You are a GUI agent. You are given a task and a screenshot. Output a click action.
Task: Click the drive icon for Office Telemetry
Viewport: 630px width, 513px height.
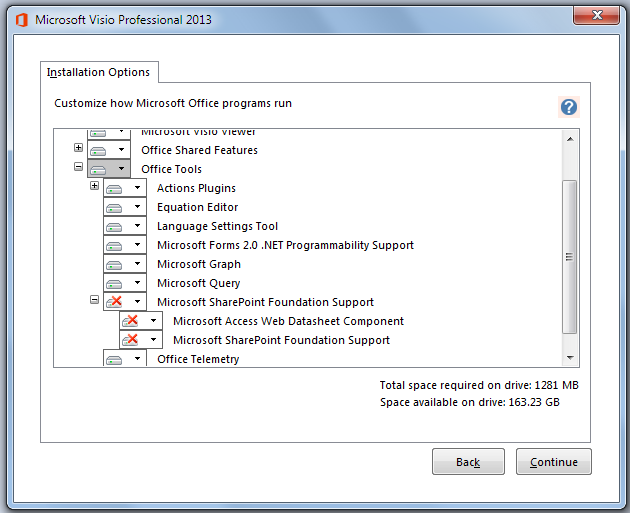point(114,360)
